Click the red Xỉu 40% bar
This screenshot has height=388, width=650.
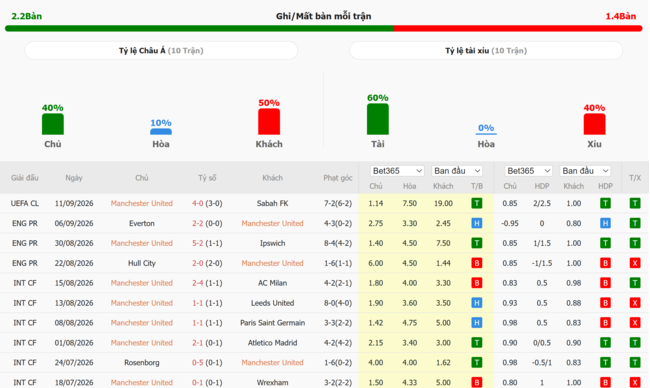coord(594,124)
